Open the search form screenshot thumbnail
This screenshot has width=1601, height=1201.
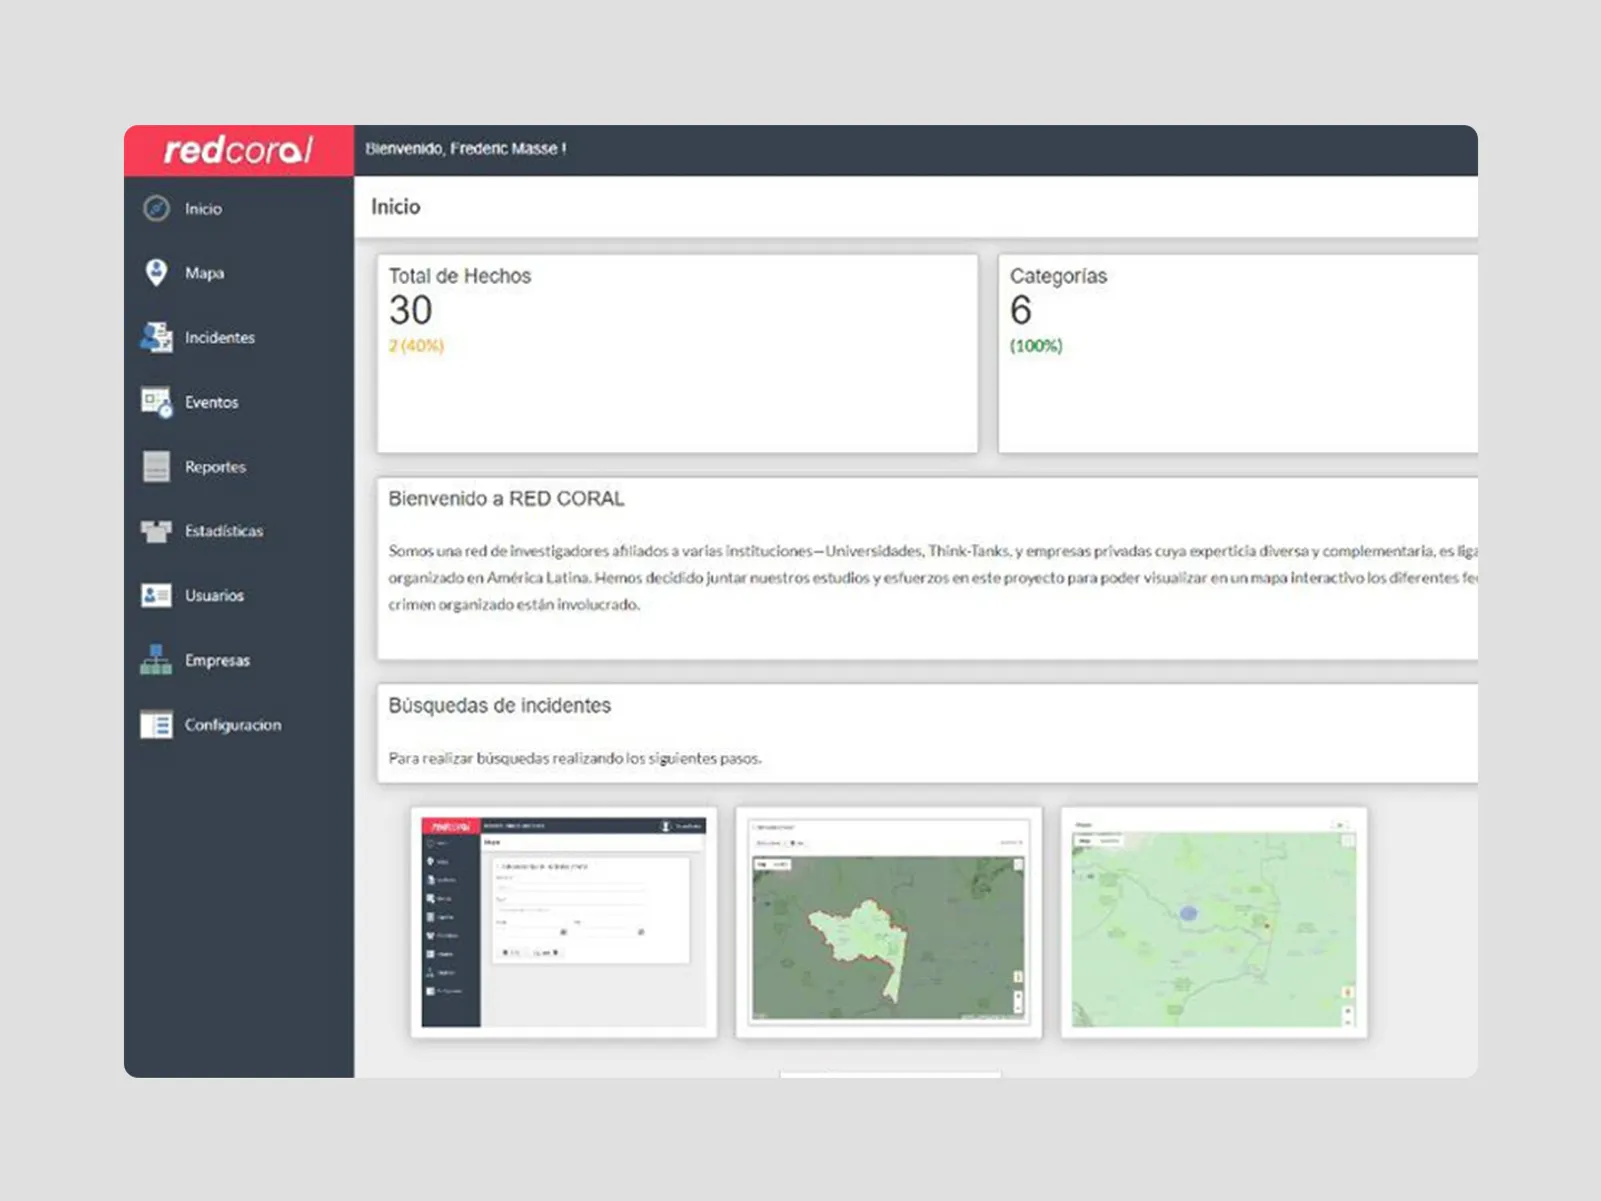tap(563, 922)
